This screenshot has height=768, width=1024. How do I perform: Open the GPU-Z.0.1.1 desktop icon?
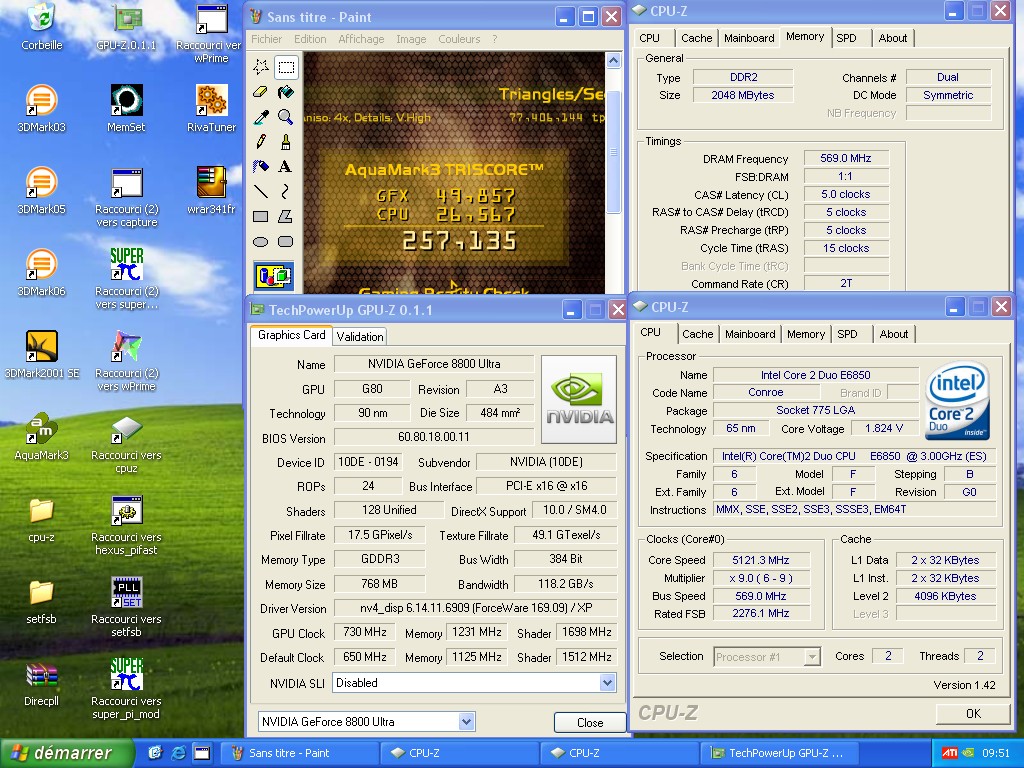126,18
